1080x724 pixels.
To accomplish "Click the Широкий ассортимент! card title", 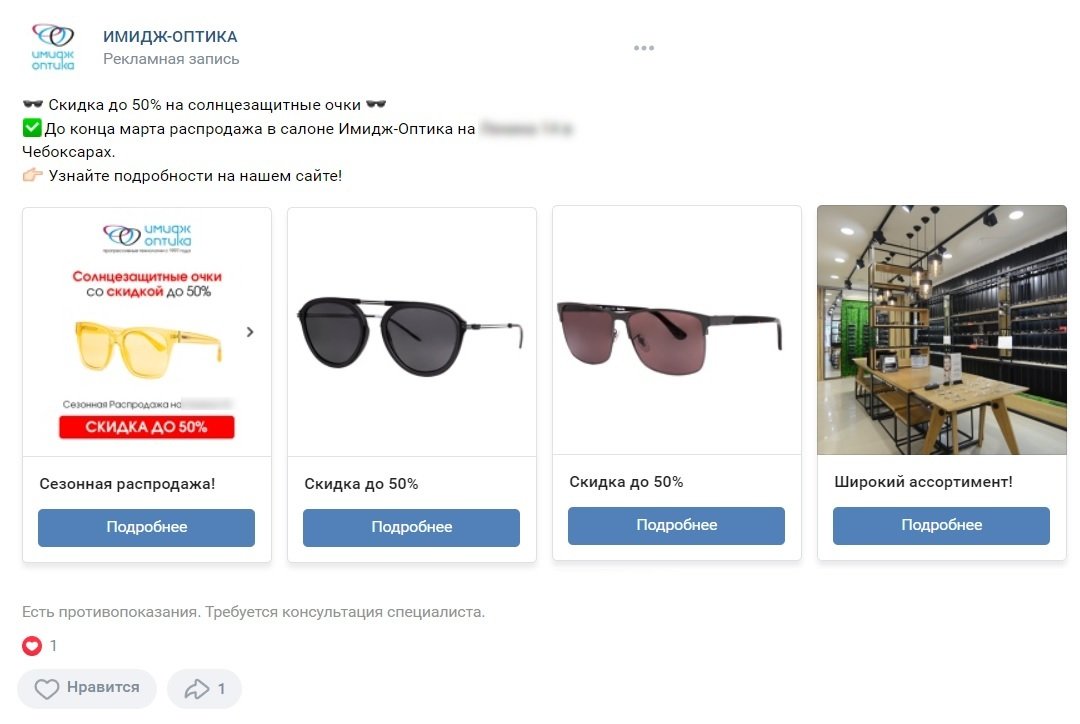I will pos(923,482).
